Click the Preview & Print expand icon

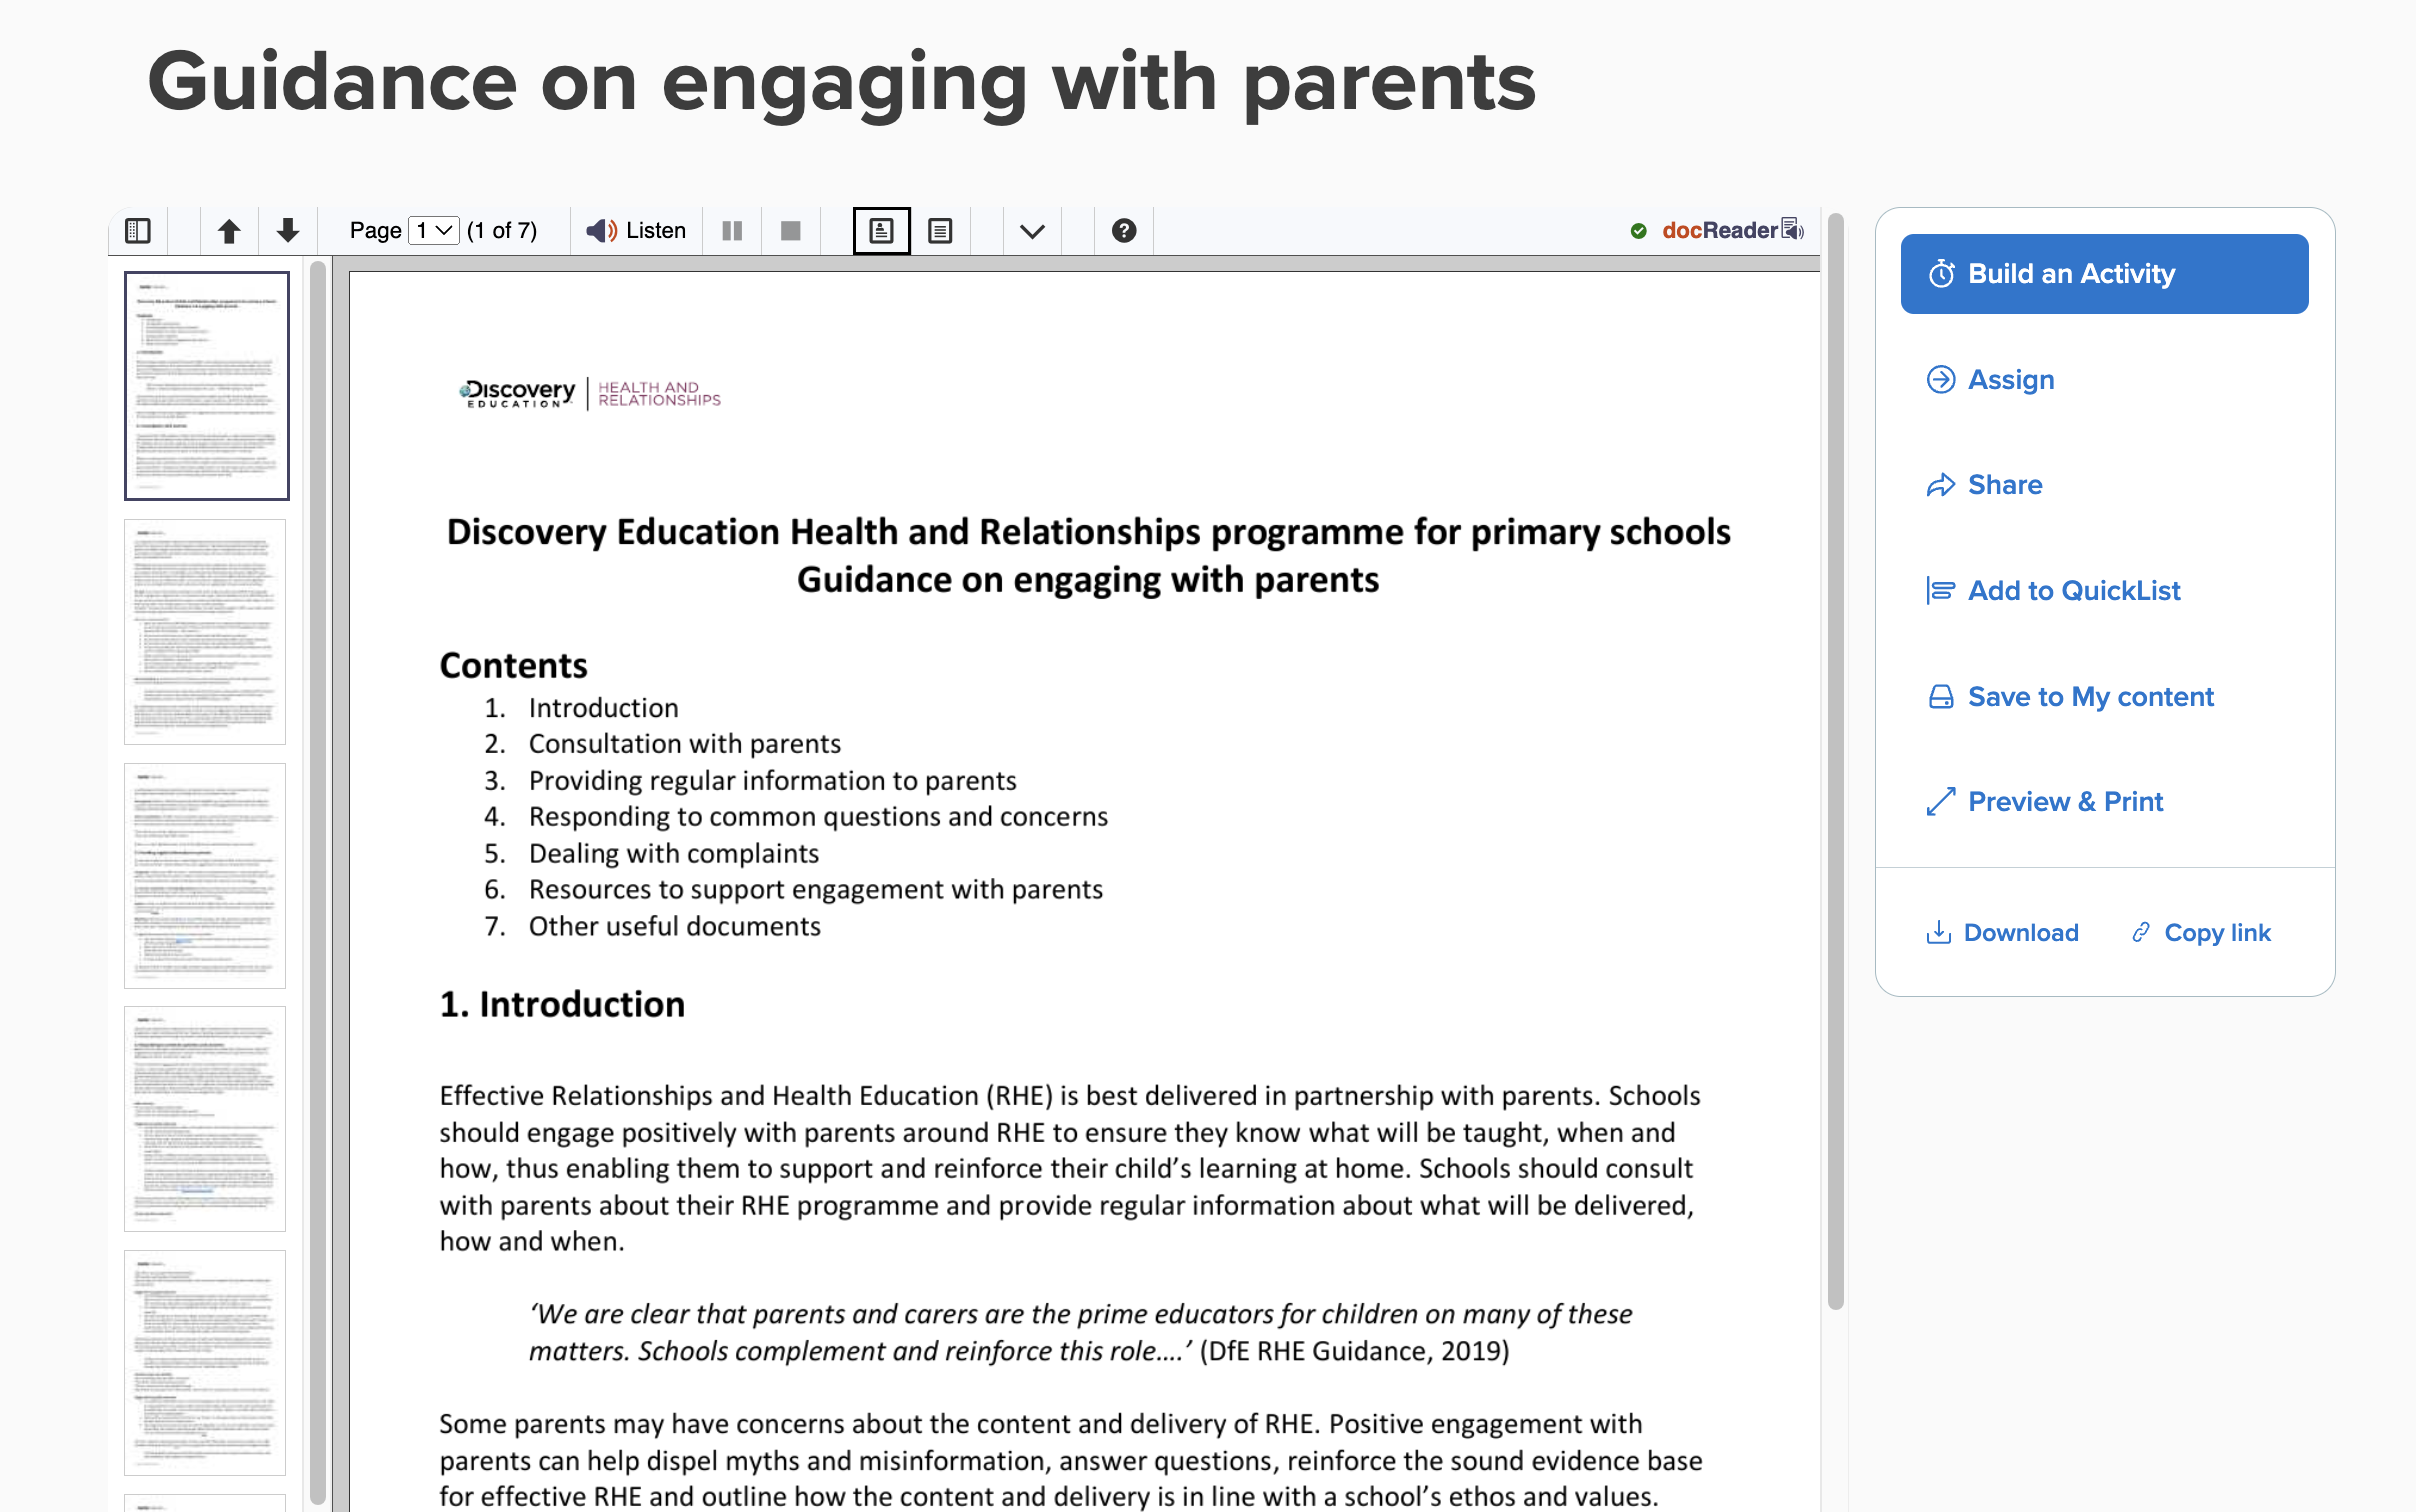(x=1941, y=802)
